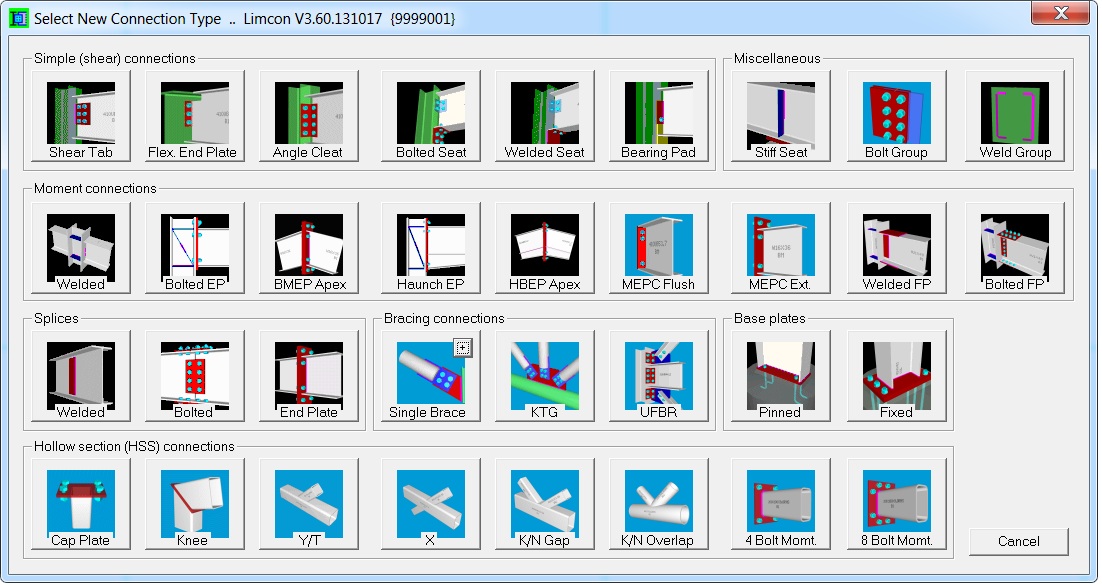
Task: Choose the Pinned base plate
Action: pos(781,376)
